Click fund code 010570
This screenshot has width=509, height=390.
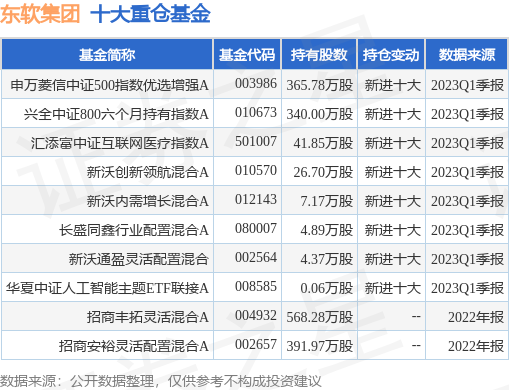(x=256, y=170)
